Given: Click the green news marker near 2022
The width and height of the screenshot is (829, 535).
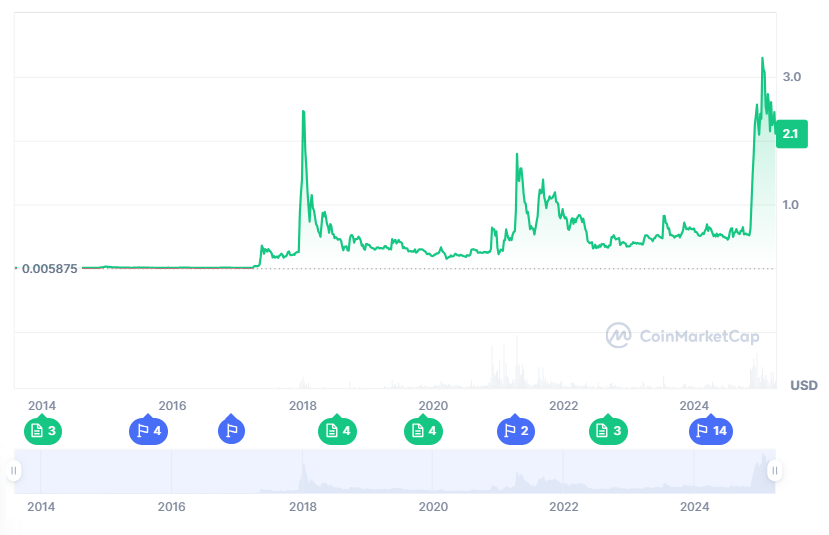Looking at the screenshot, I should point(607,431).
